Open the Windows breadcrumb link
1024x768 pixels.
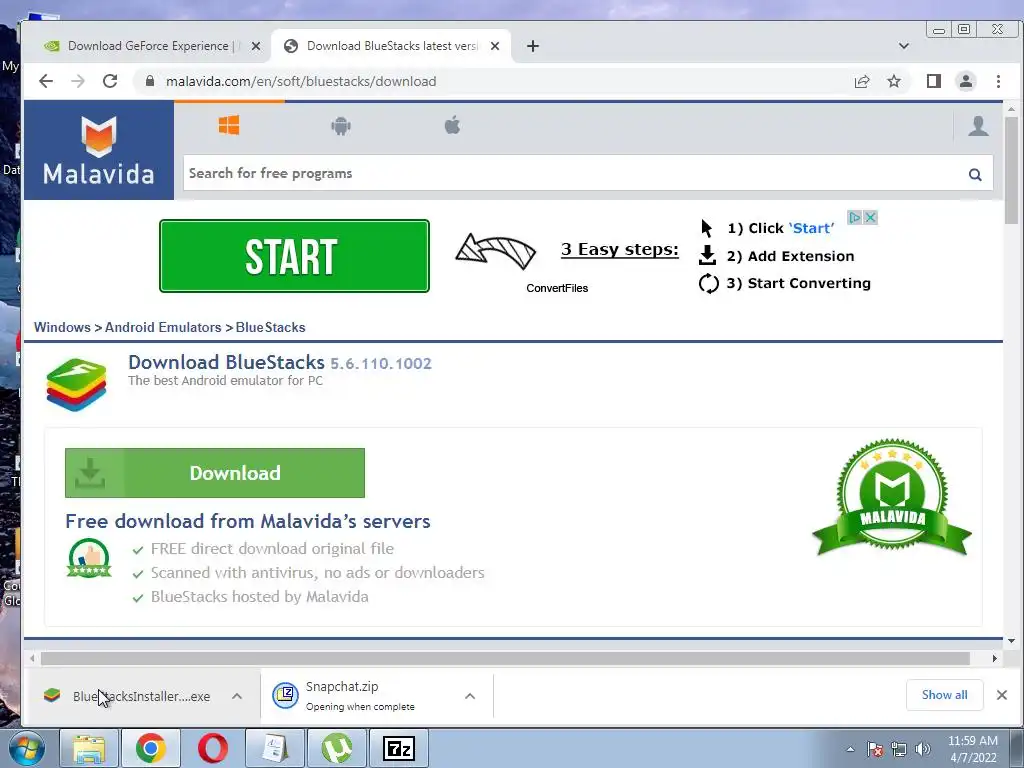(x=62, y=327)
